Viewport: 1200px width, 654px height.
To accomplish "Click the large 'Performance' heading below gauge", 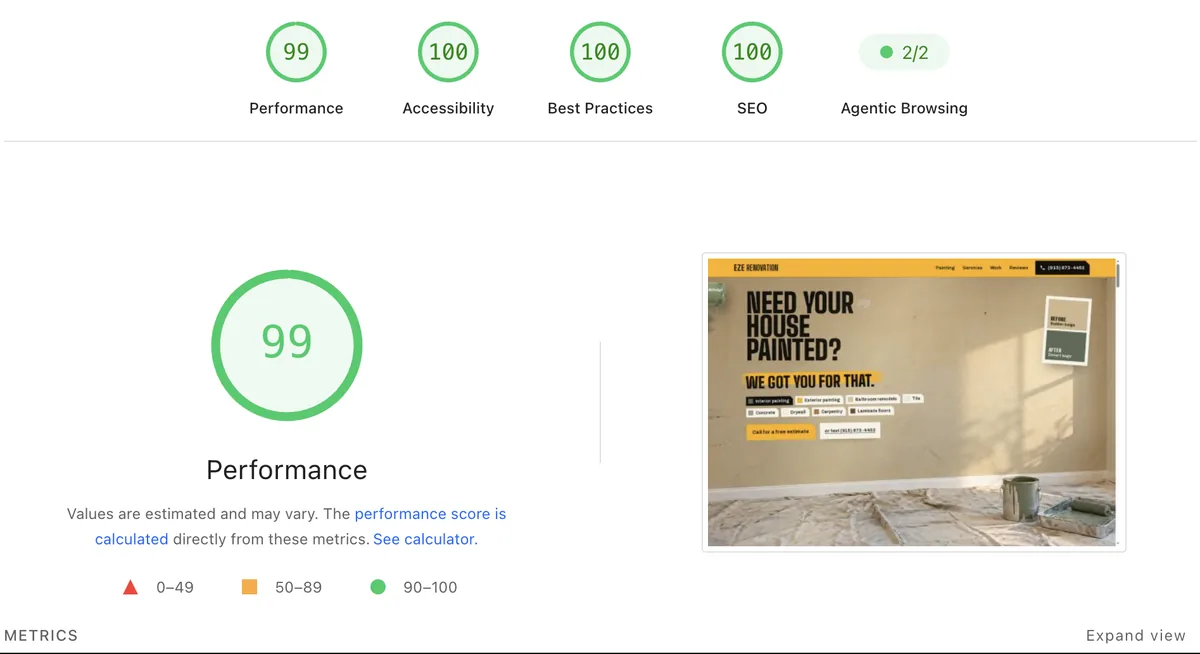I will pyautogui.click(x=287, y=470).
